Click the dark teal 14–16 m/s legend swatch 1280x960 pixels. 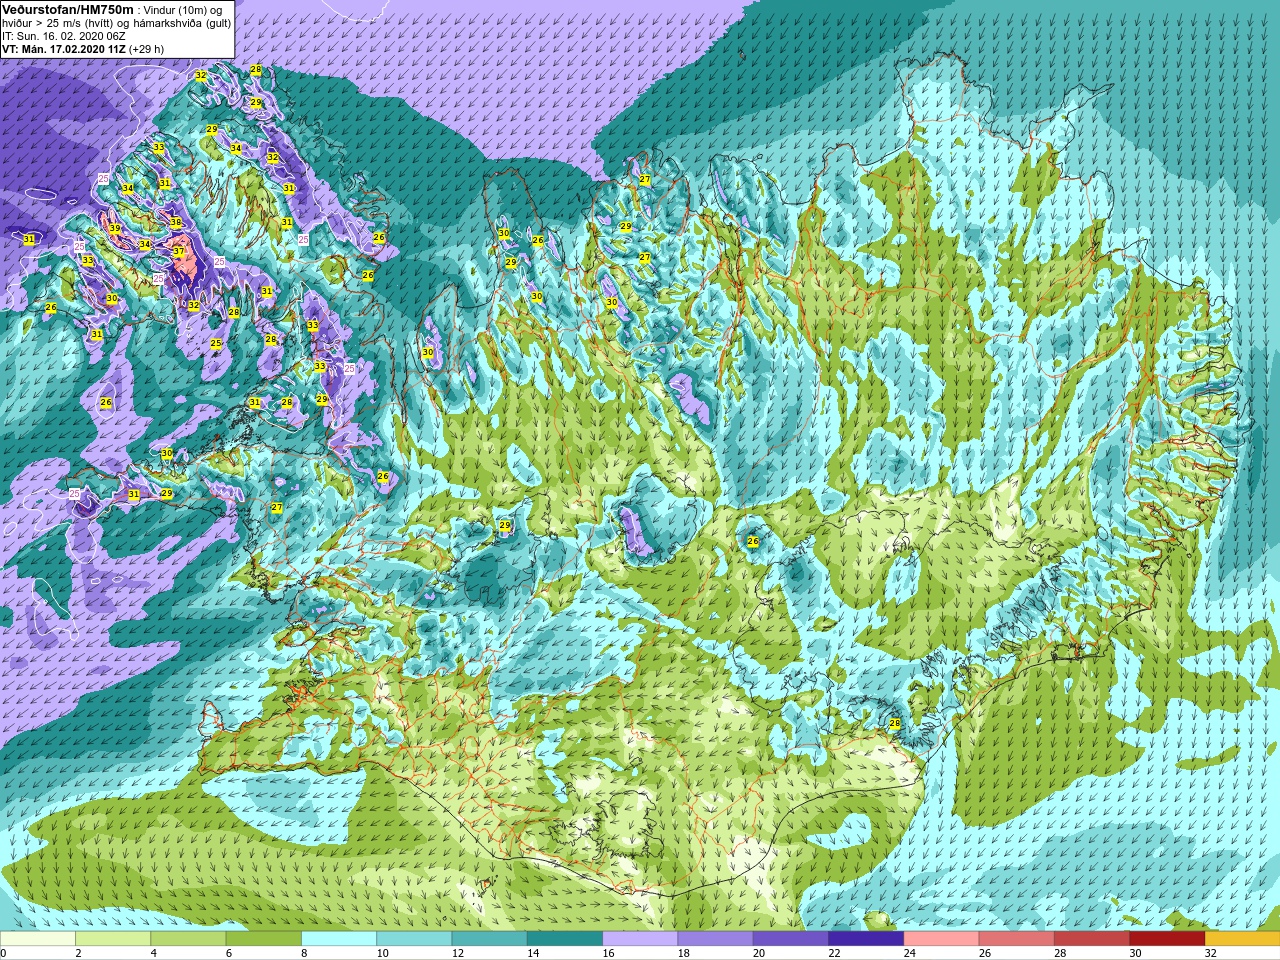(x=565, y=939)
